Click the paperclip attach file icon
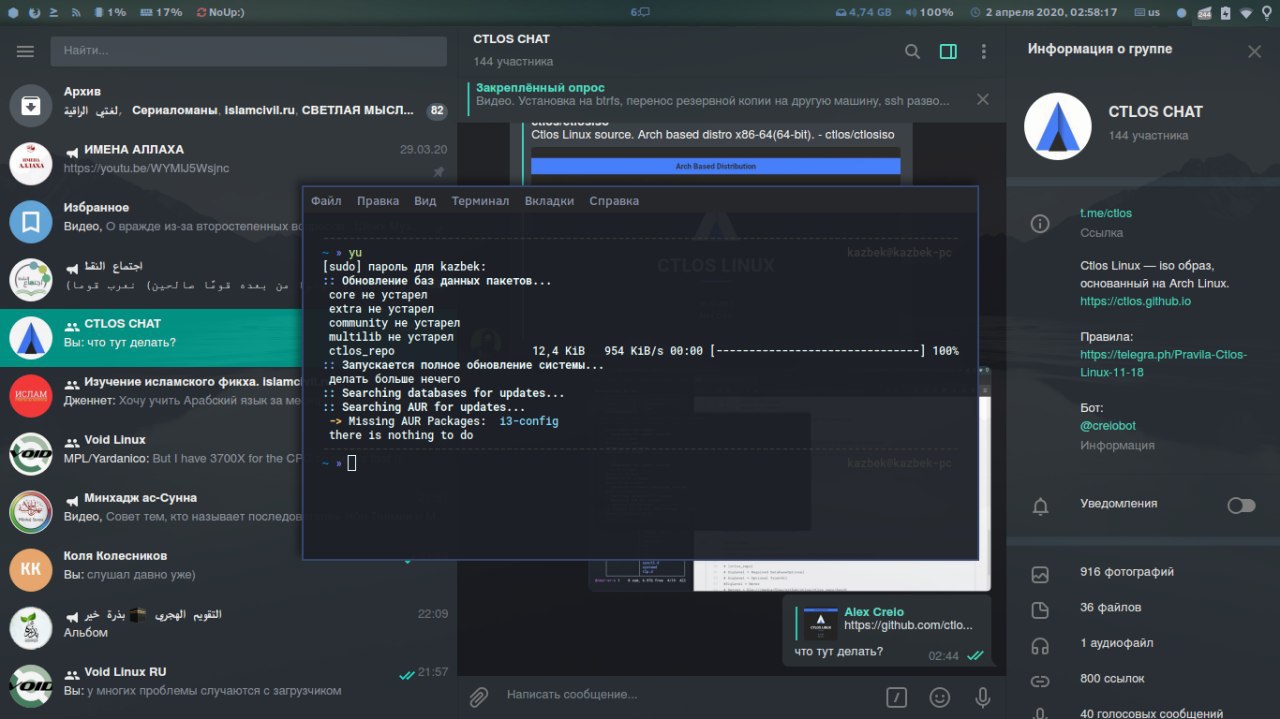The height and width of the screenshot is (719, 1280). coord(479,696)
